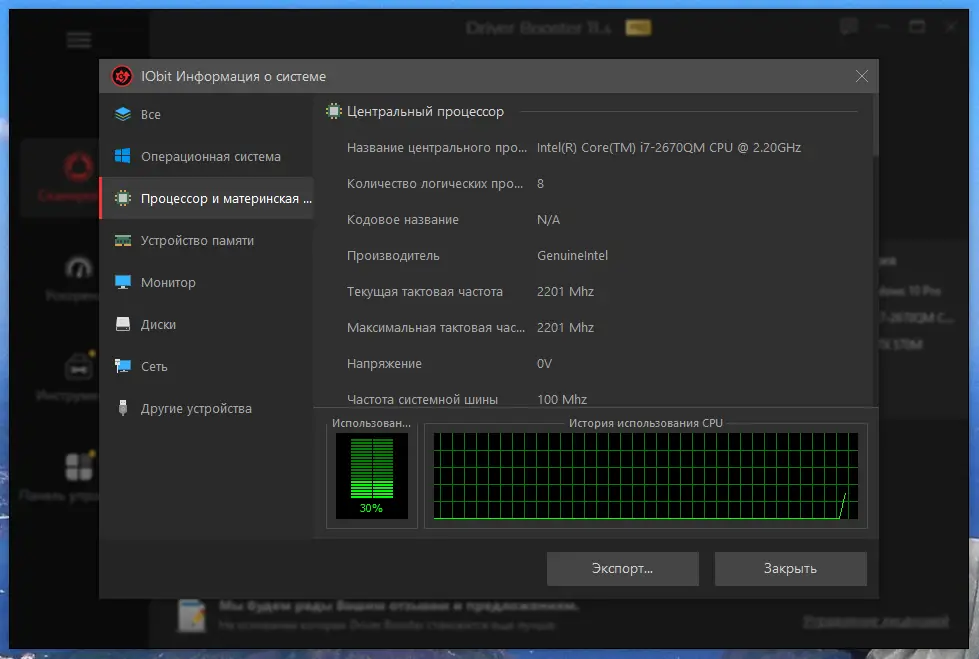Open the Операционная система section

206,156
